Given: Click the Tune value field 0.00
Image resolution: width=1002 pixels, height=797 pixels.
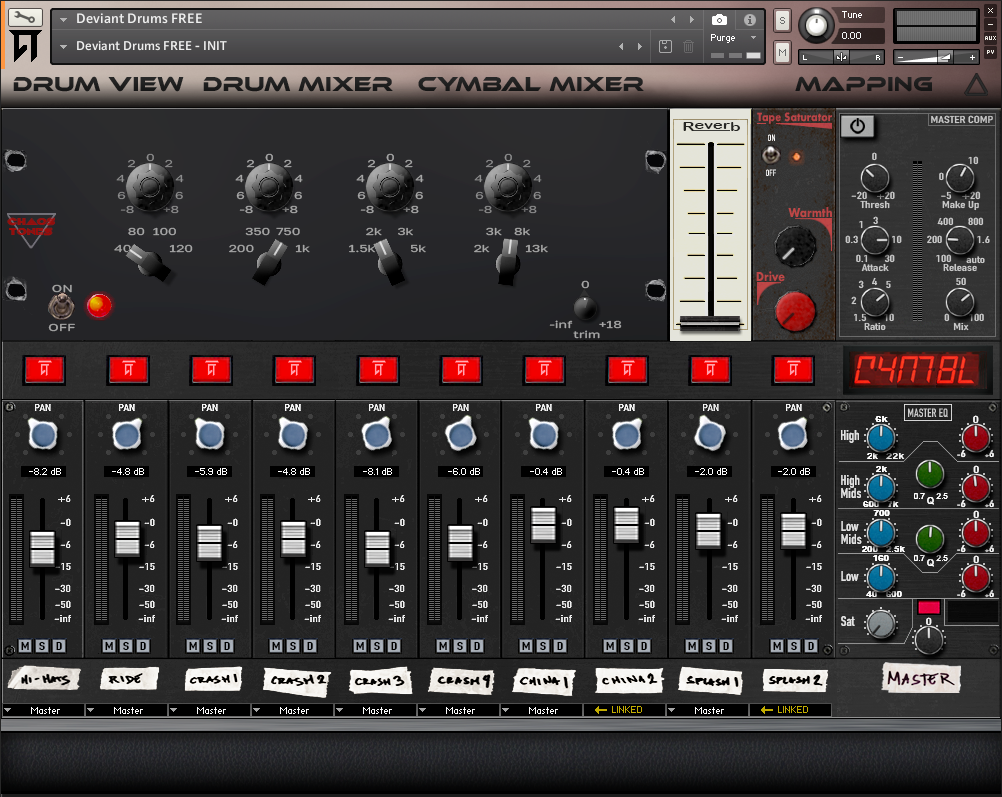Looking at the screenshot, I should tap(860, 36).
